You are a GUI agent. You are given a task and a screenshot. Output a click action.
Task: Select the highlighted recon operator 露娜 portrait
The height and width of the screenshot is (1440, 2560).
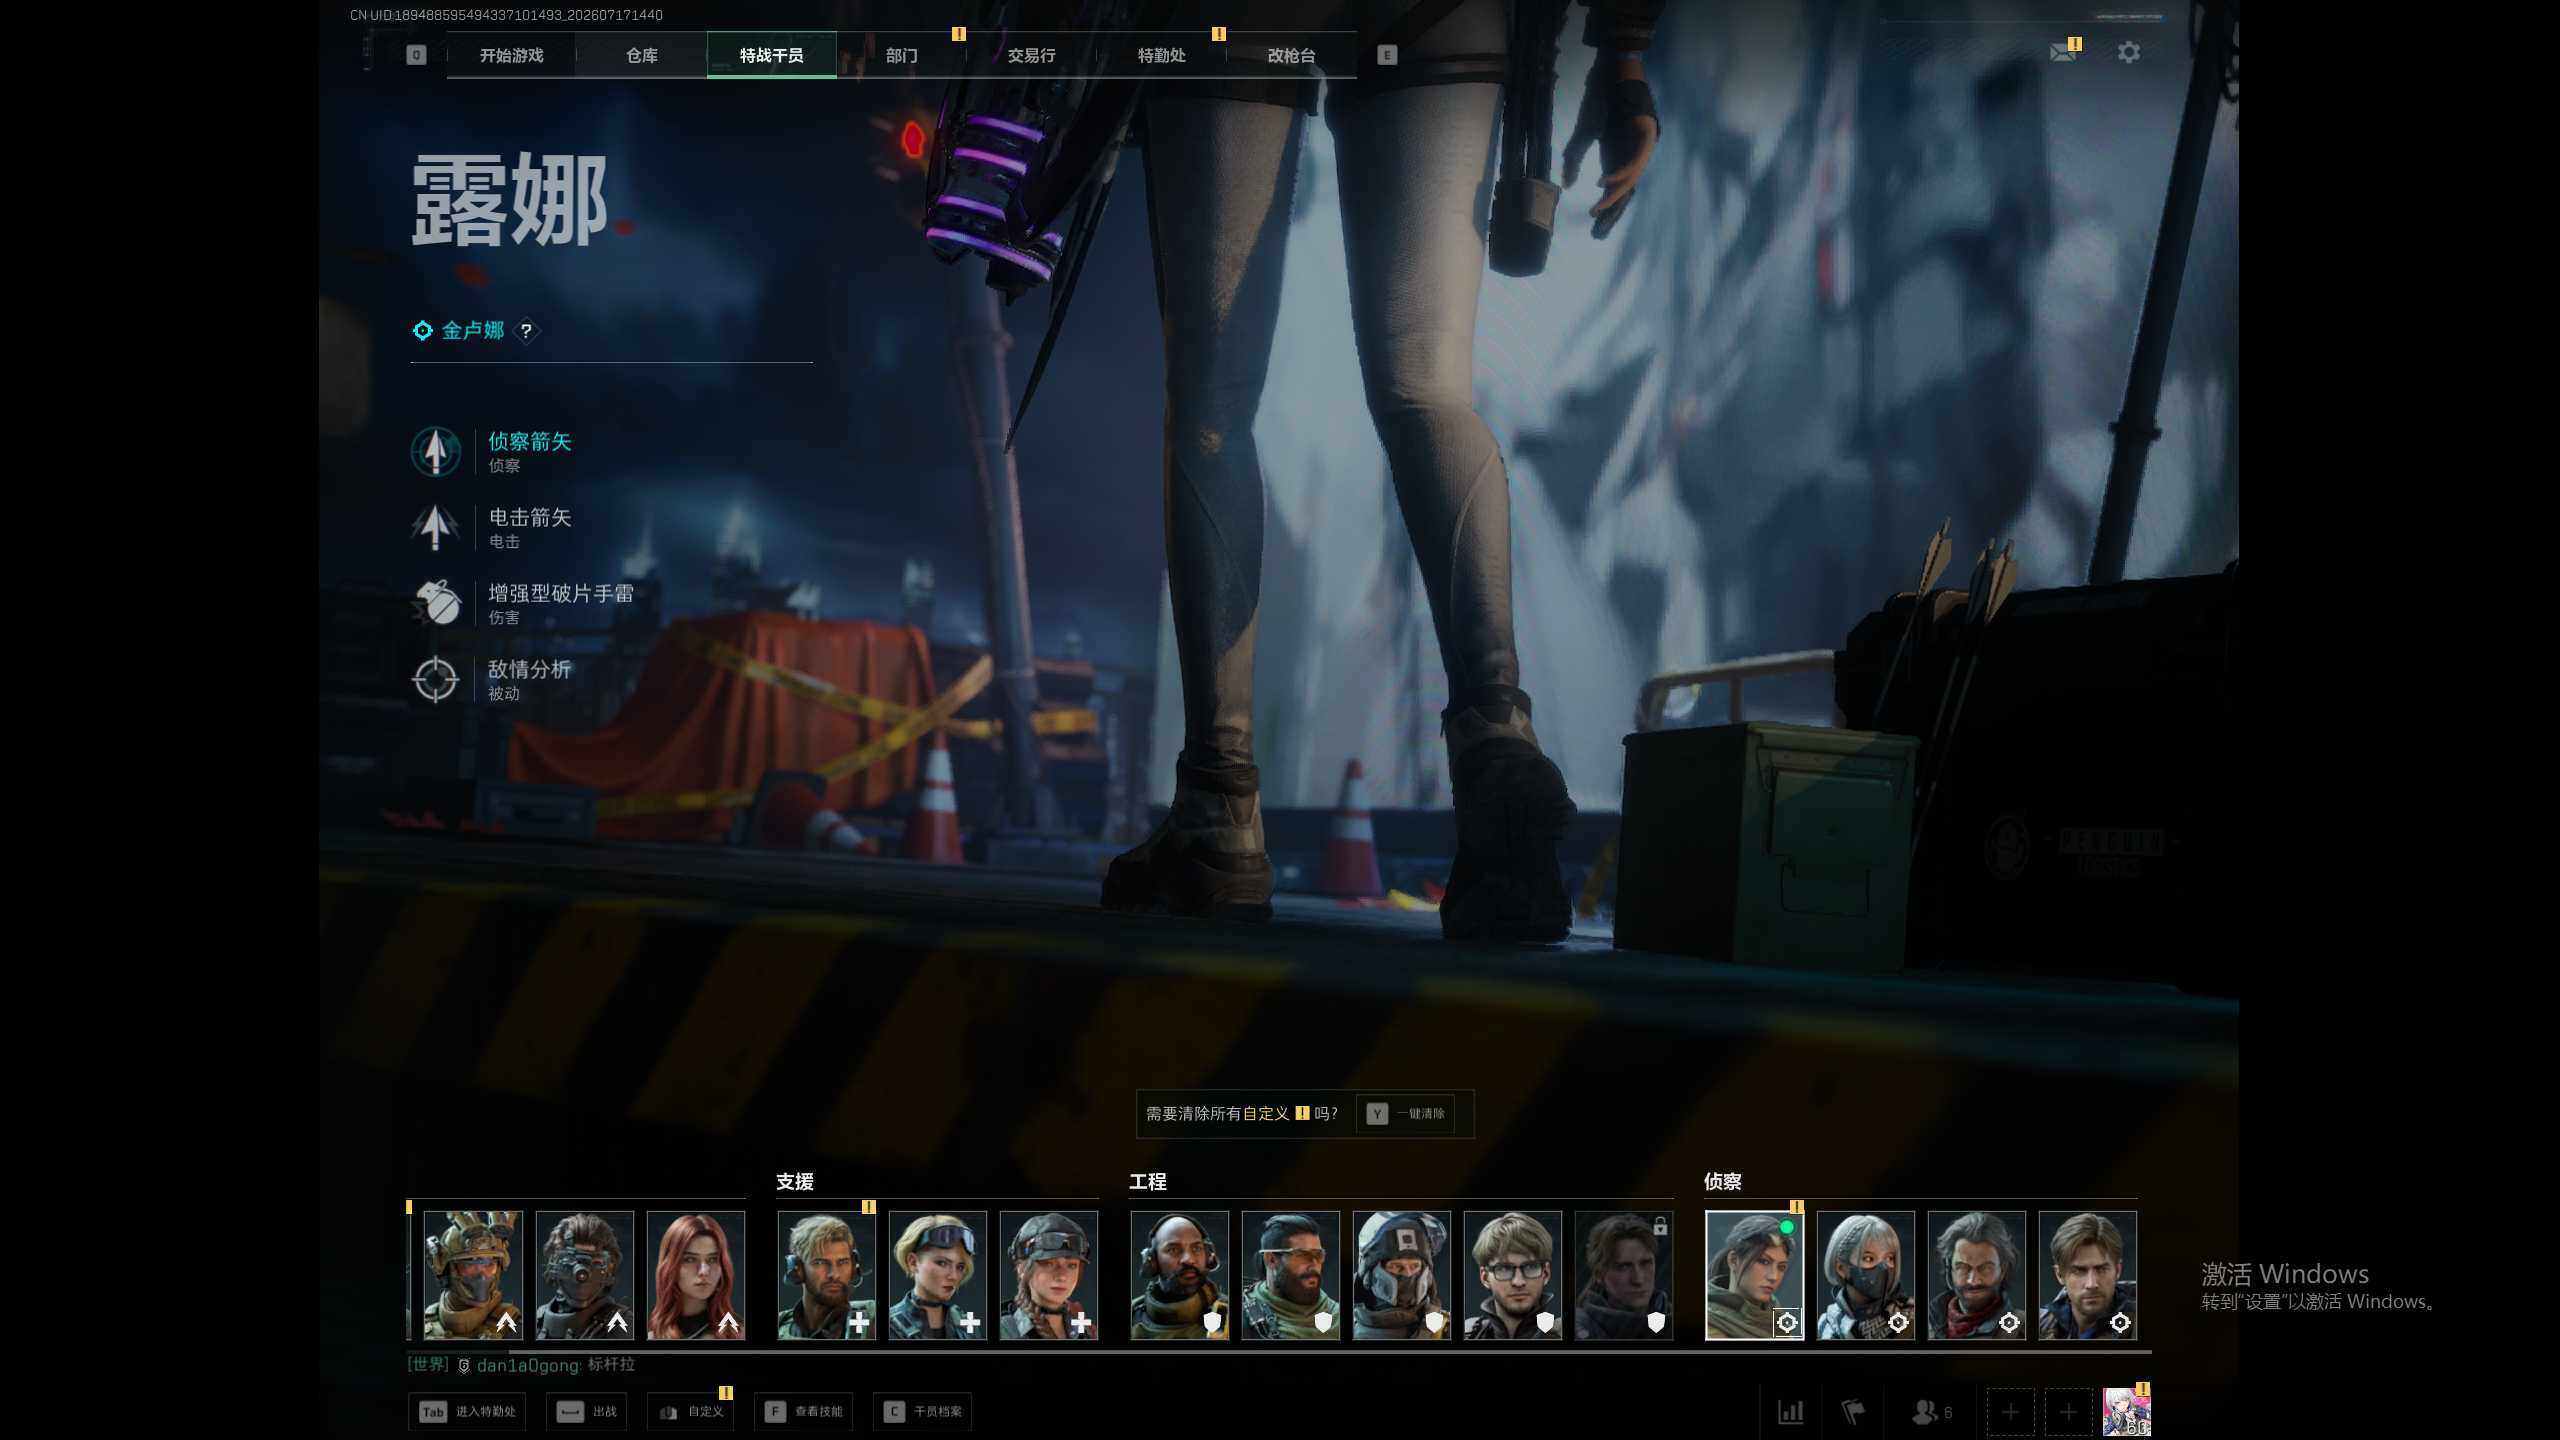[1754, 1275]
